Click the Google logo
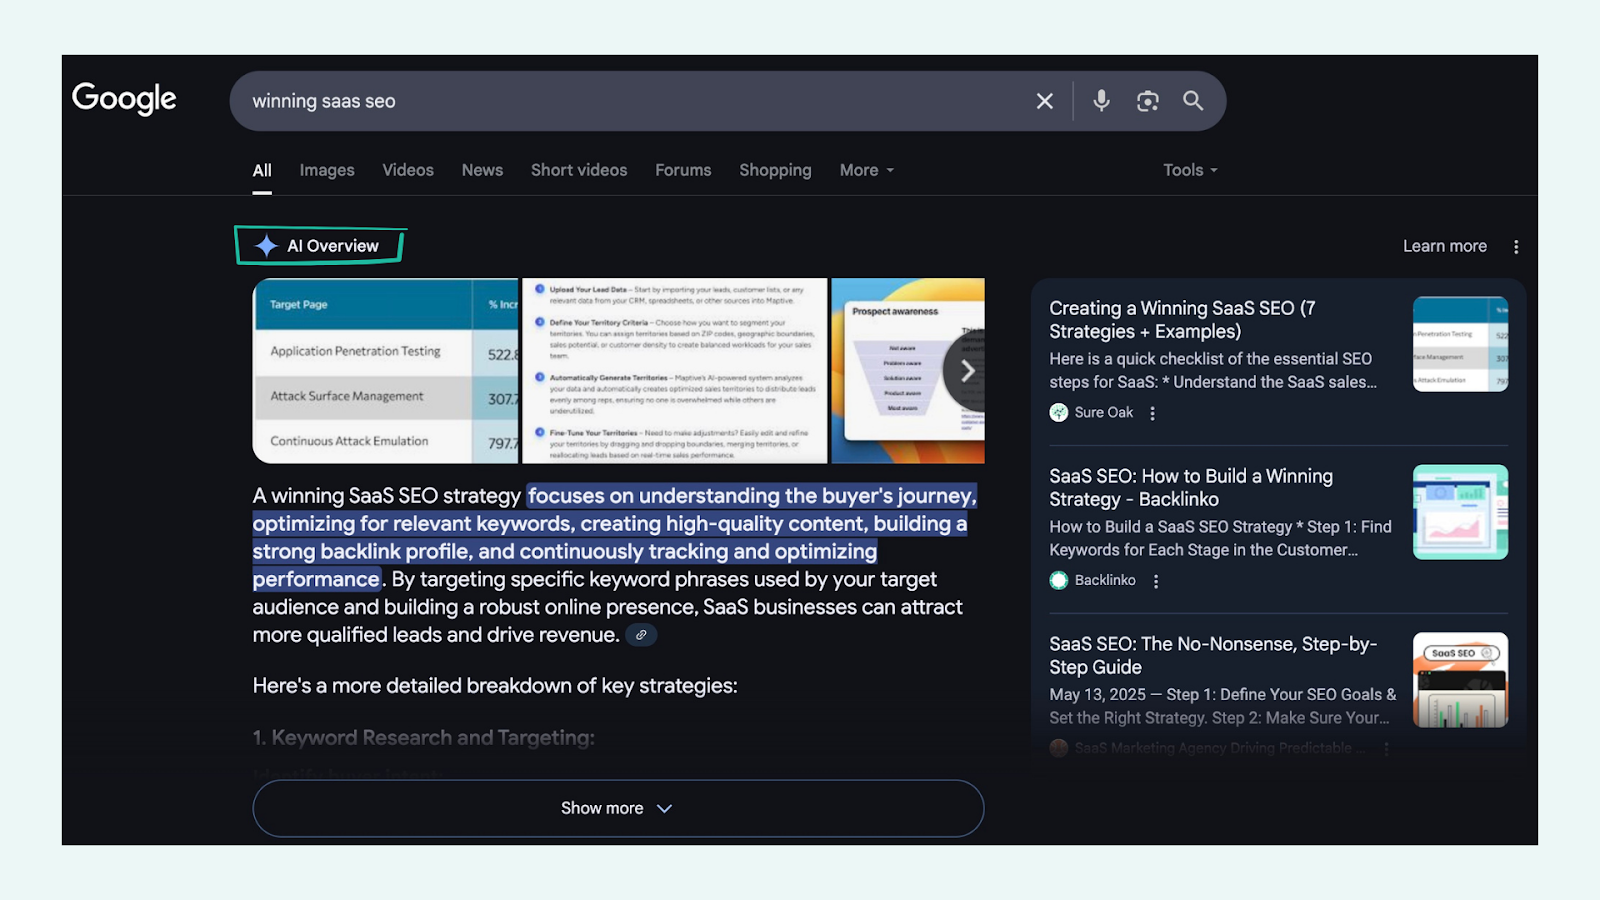1600x900 pixels. tap(123, 98)
